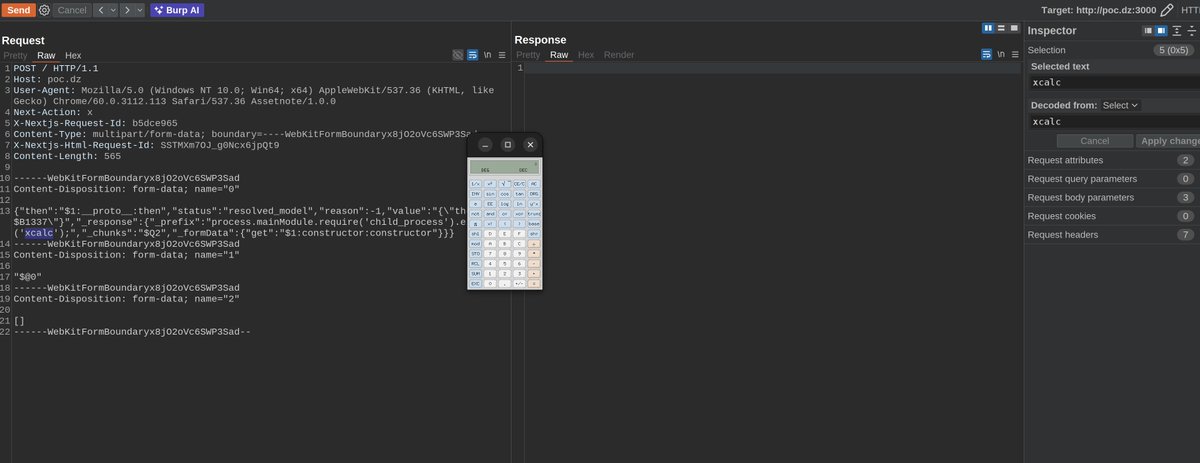
Task: Dock Inspector panel to right layout
Action: [1162, 31]
